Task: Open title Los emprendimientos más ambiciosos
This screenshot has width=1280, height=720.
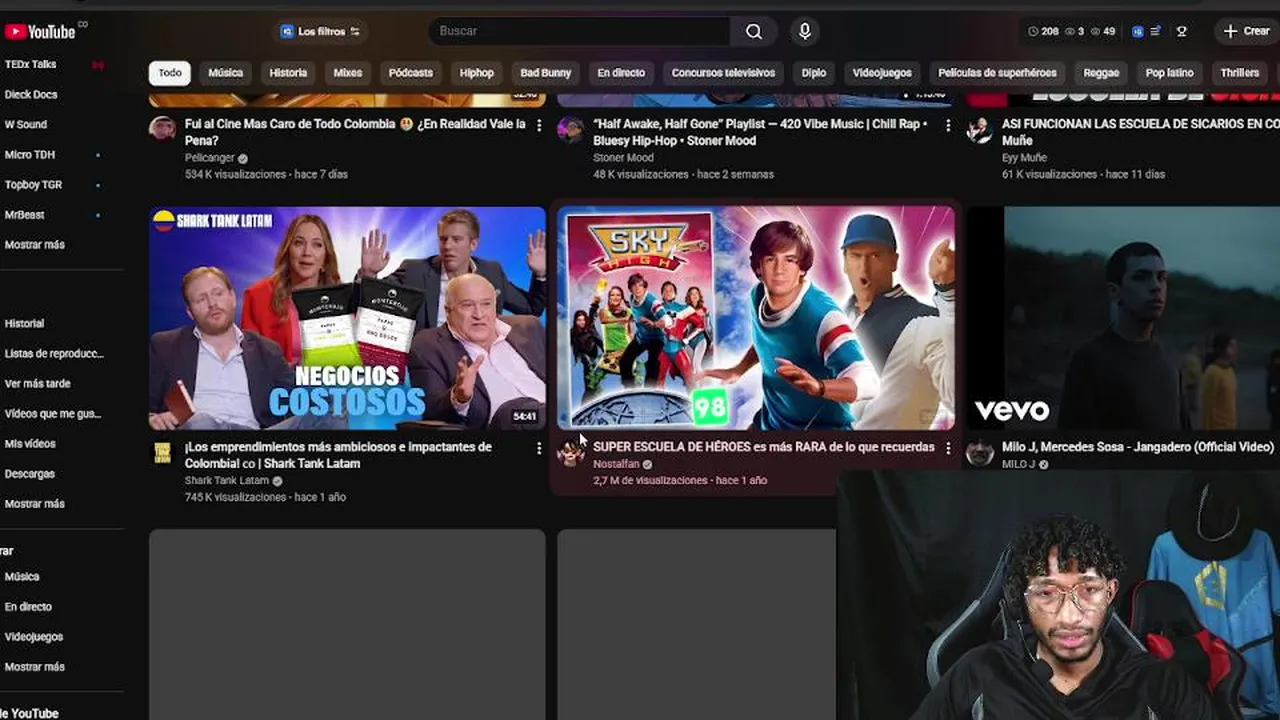Action: (x=338, y=455)
